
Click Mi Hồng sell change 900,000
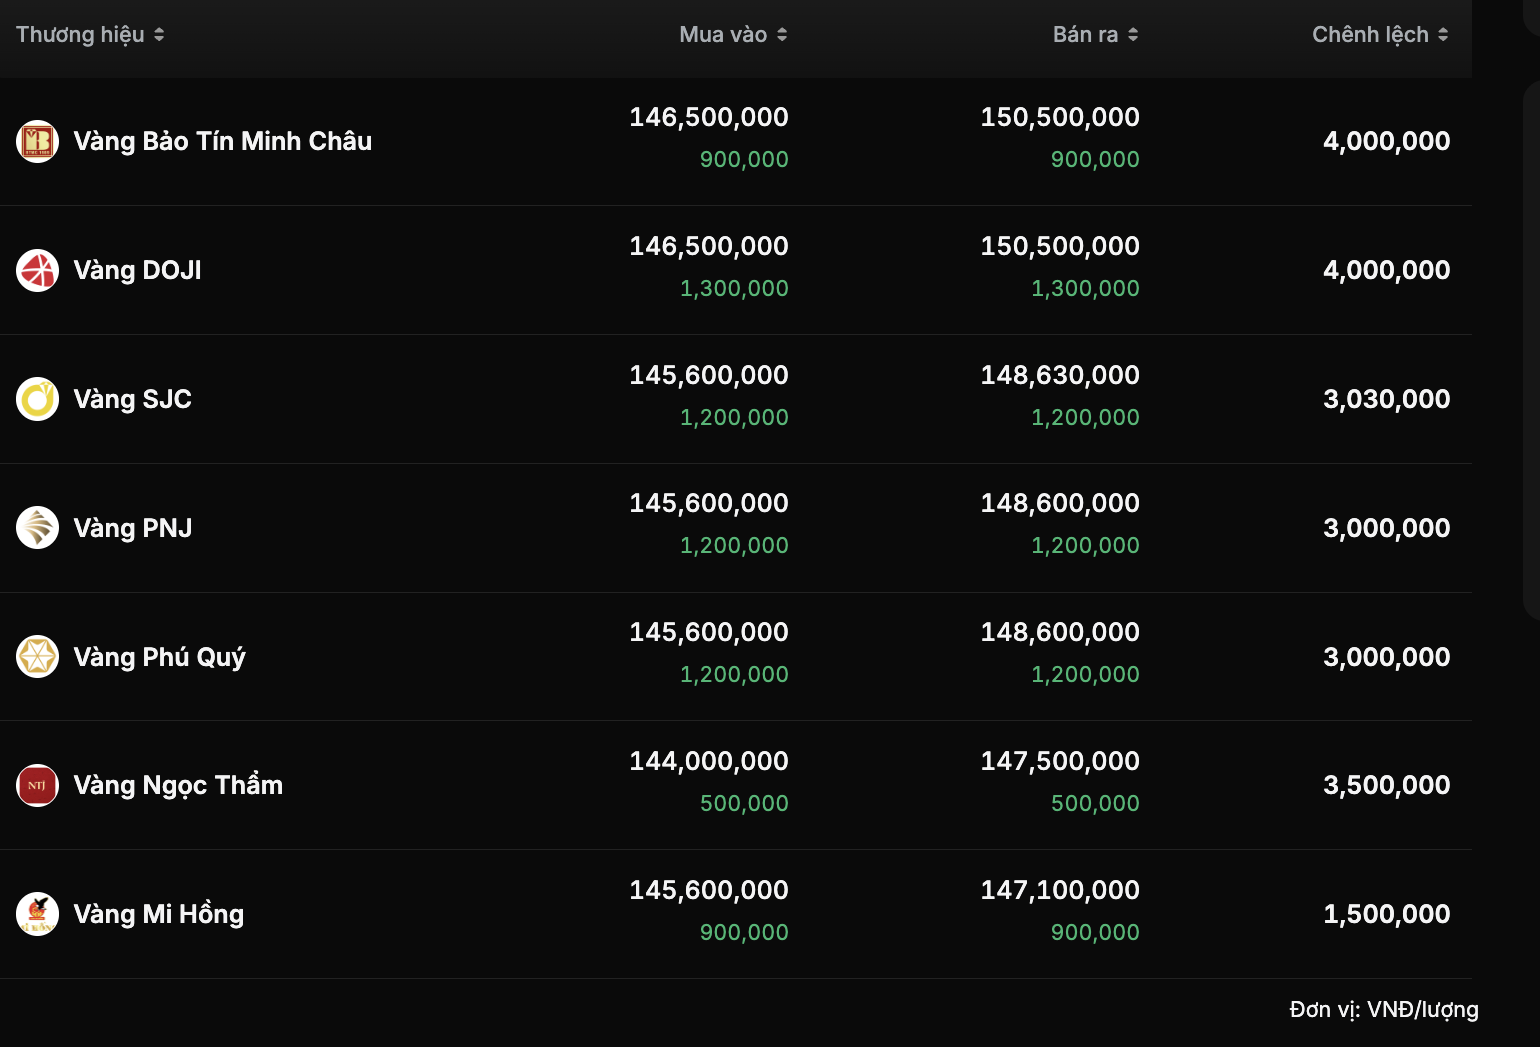tap(1095, 932)
